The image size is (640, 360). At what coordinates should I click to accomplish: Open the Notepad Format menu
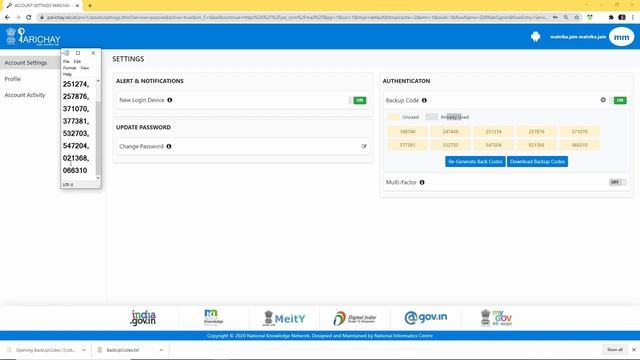point(69,68)
